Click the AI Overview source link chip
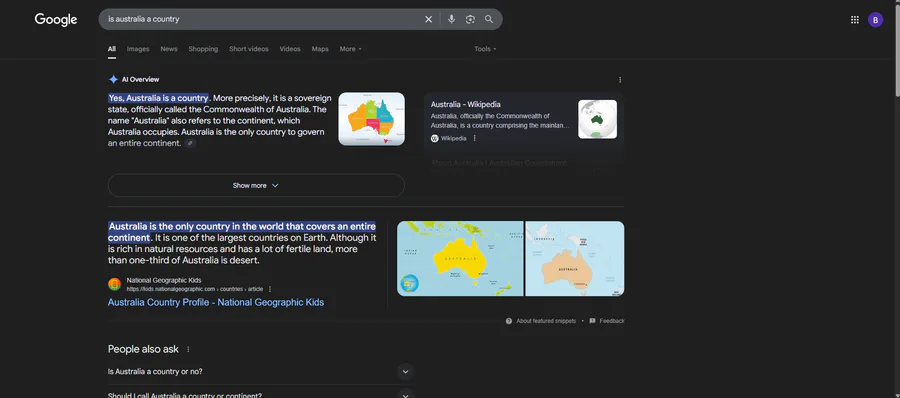Screen dimensions: 900x398 click(x=191, y=144)
